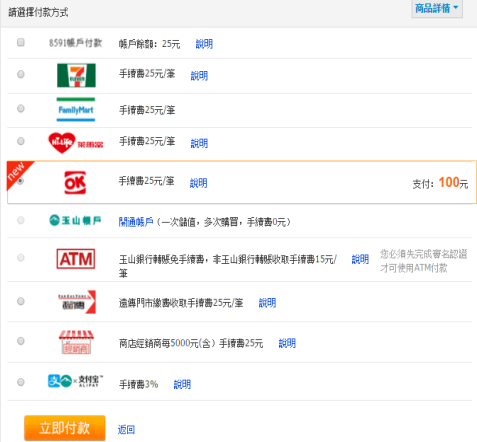Open the 開通帳戶 link
This screenshot has width=477, height=442.
coord(136,222)
